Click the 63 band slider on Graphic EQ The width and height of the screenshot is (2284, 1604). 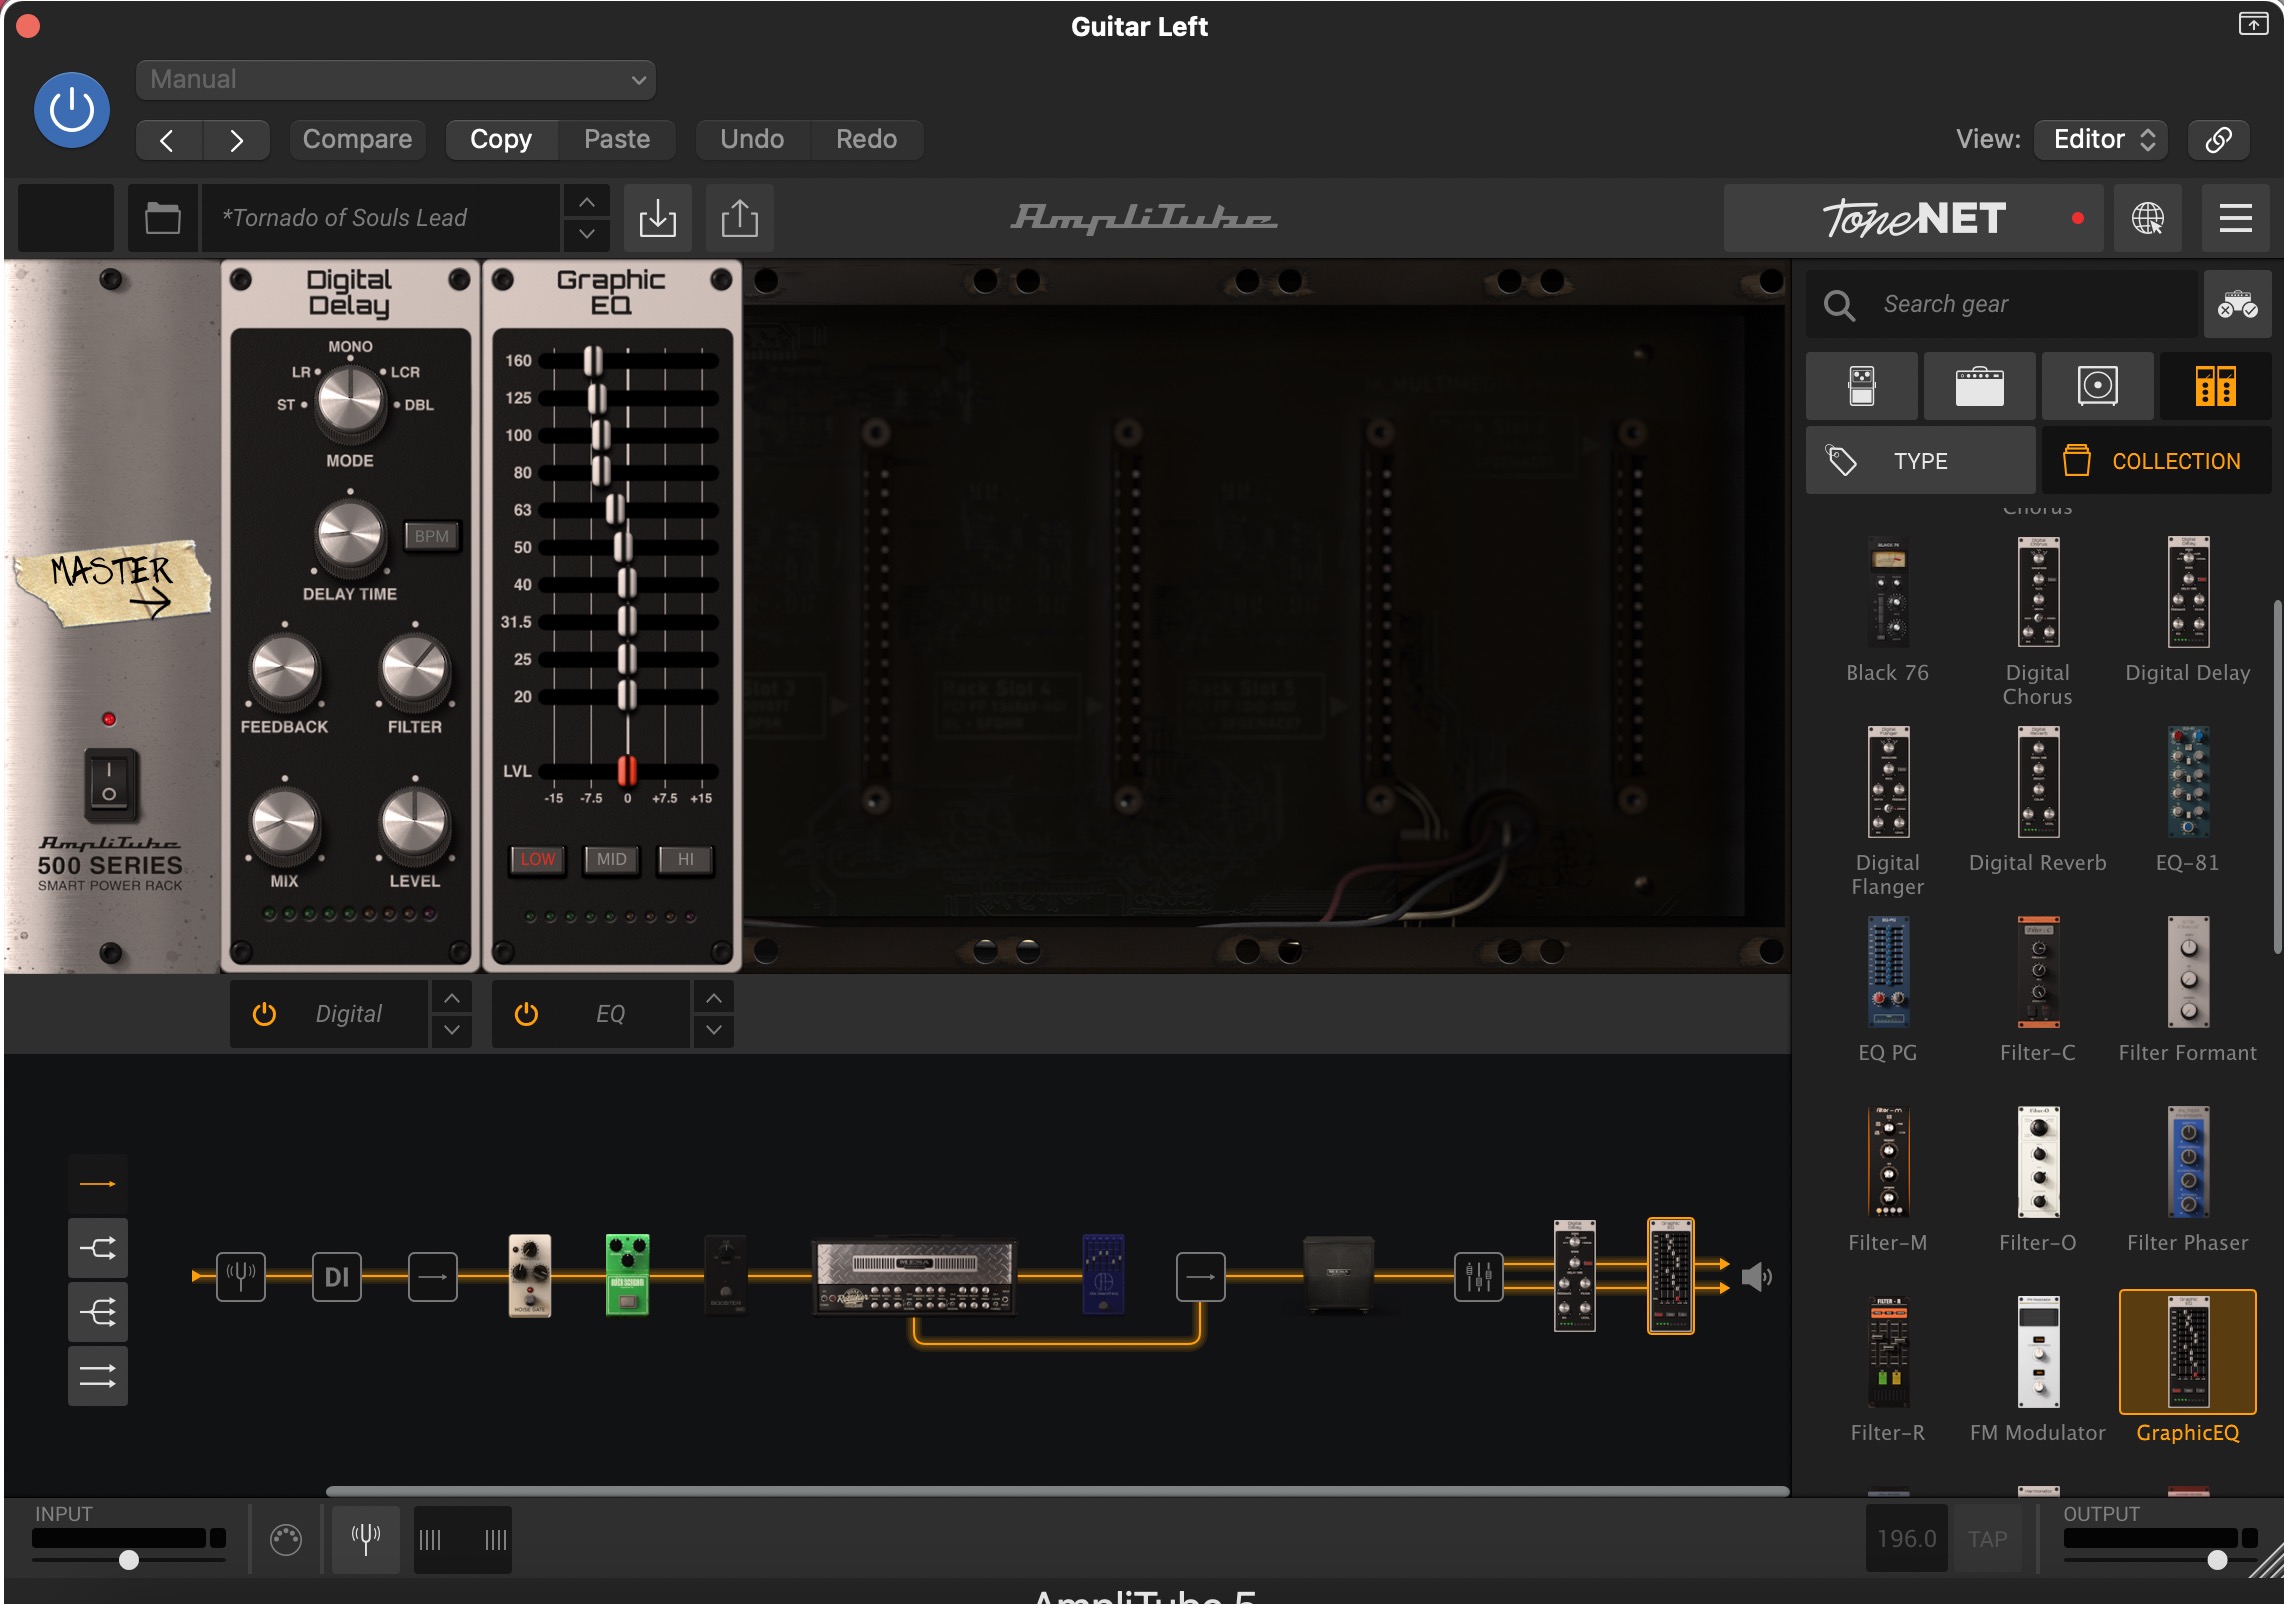[x=615, y=510]
